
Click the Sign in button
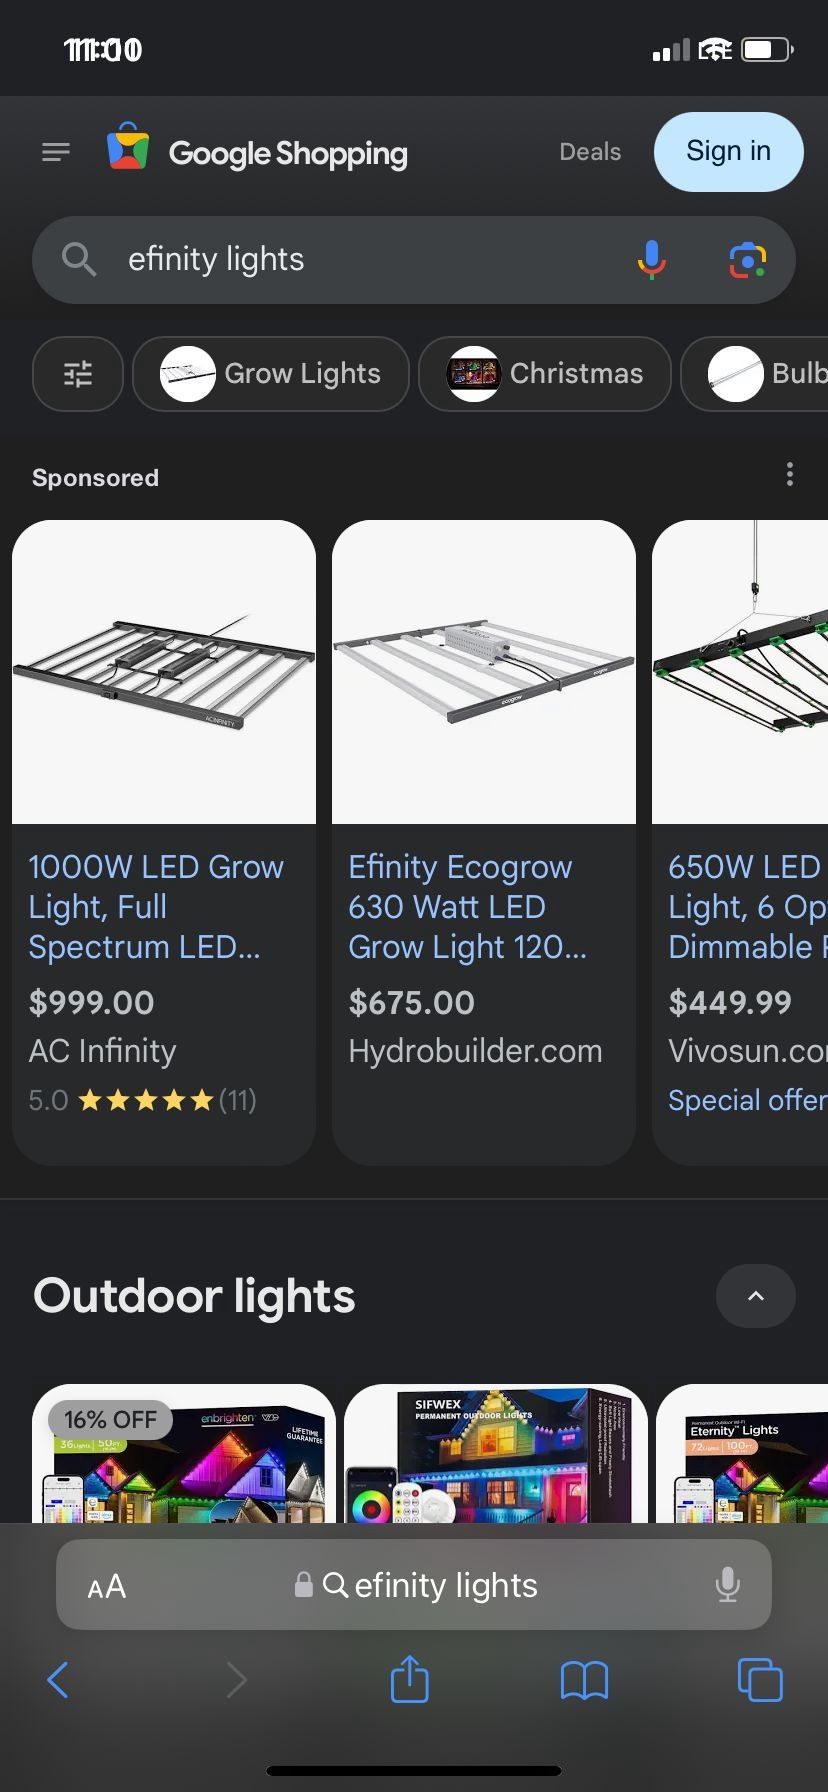pos(728,152)
